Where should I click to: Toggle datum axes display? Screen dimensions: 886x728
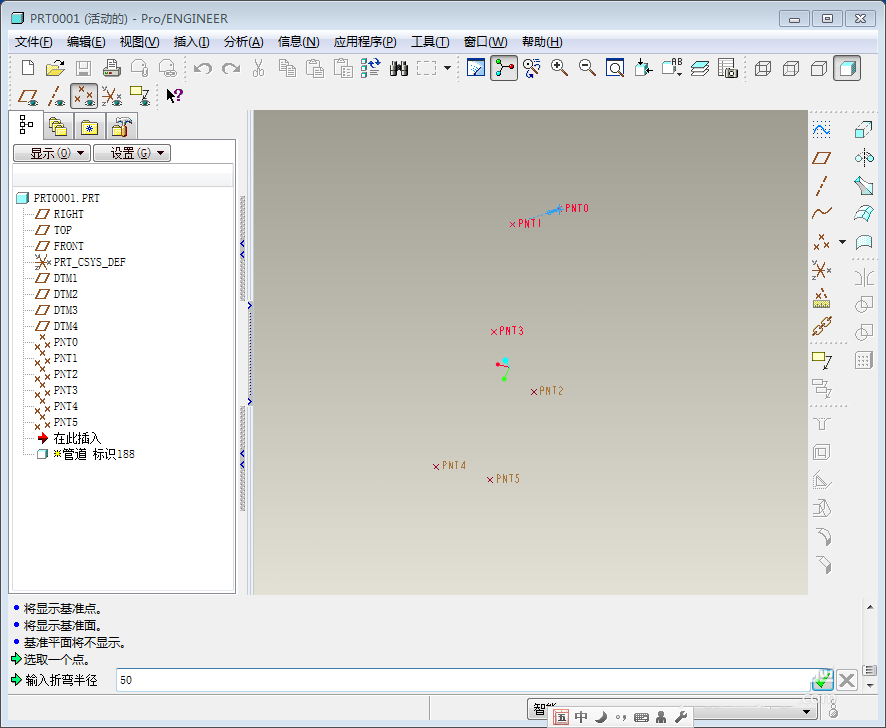coord(56,96)
